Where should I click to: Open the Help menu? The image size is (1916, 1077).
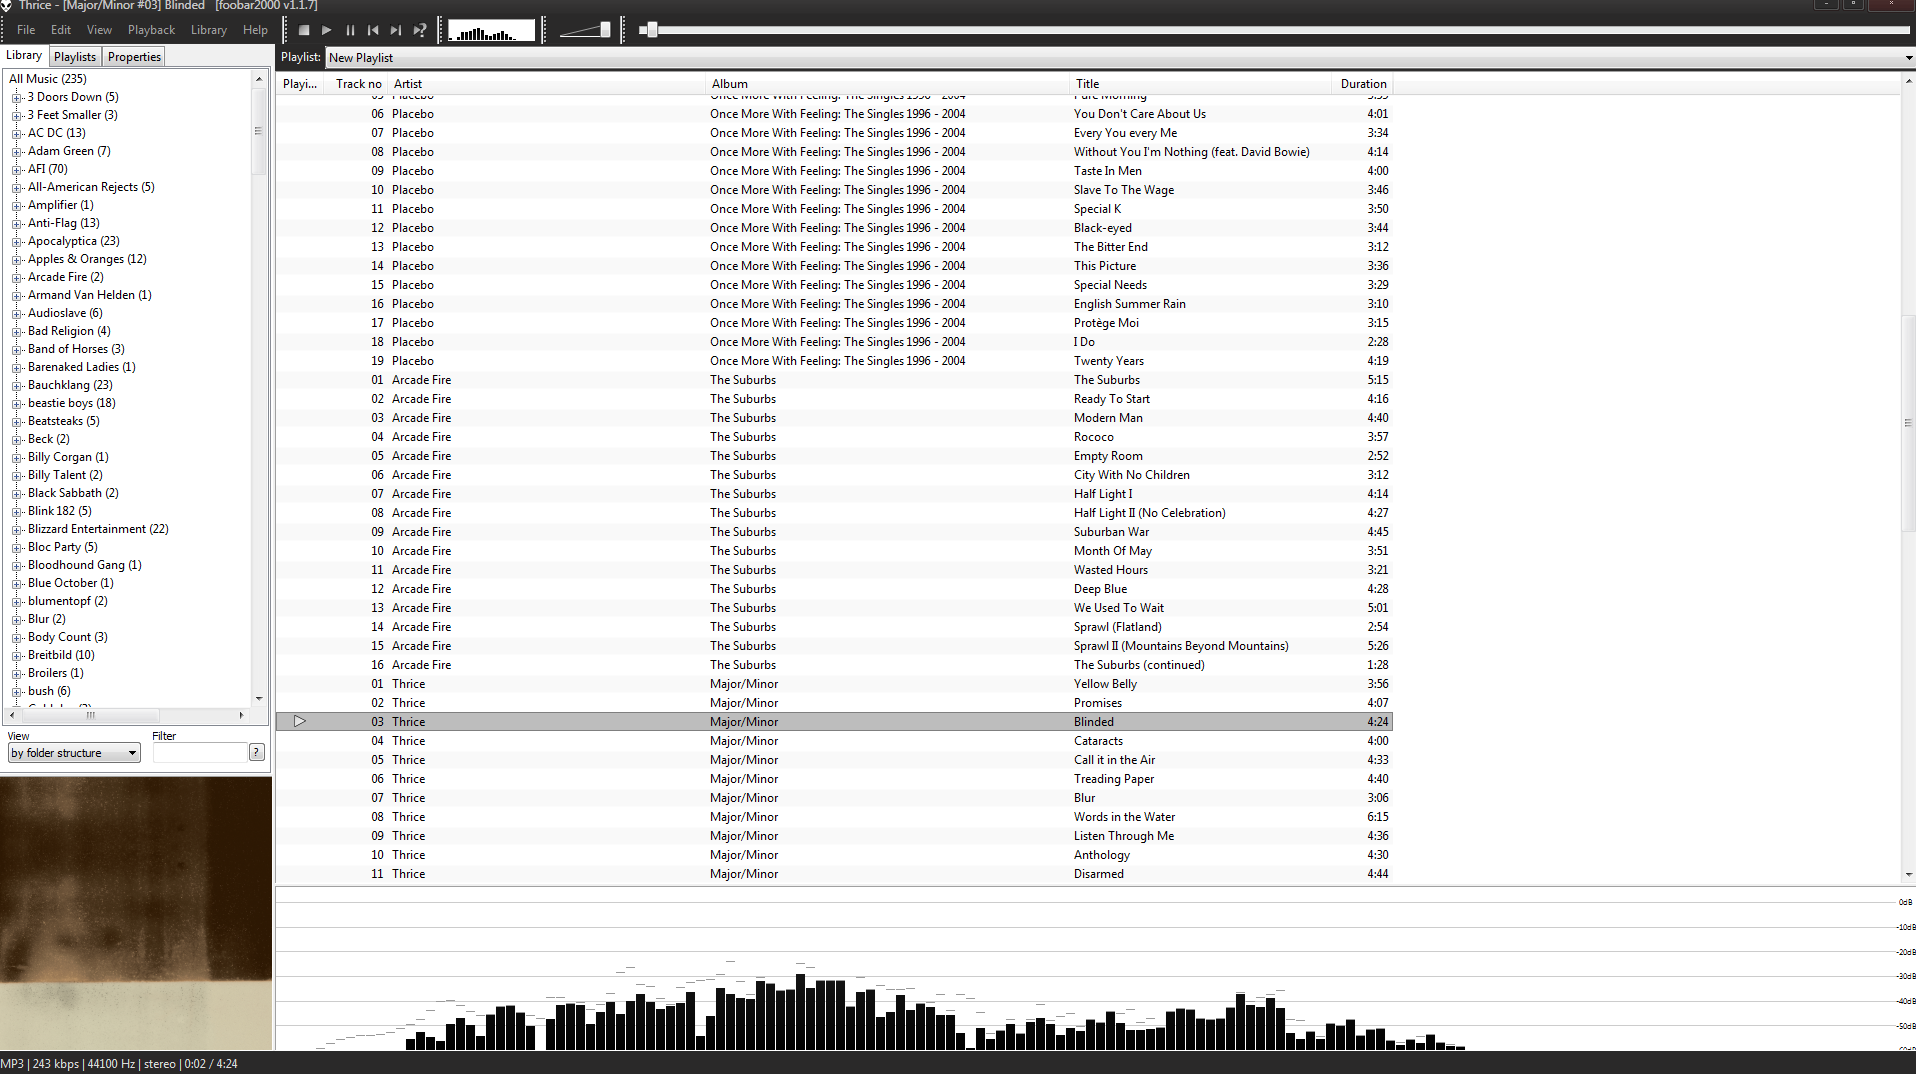[x=255, y=30]
